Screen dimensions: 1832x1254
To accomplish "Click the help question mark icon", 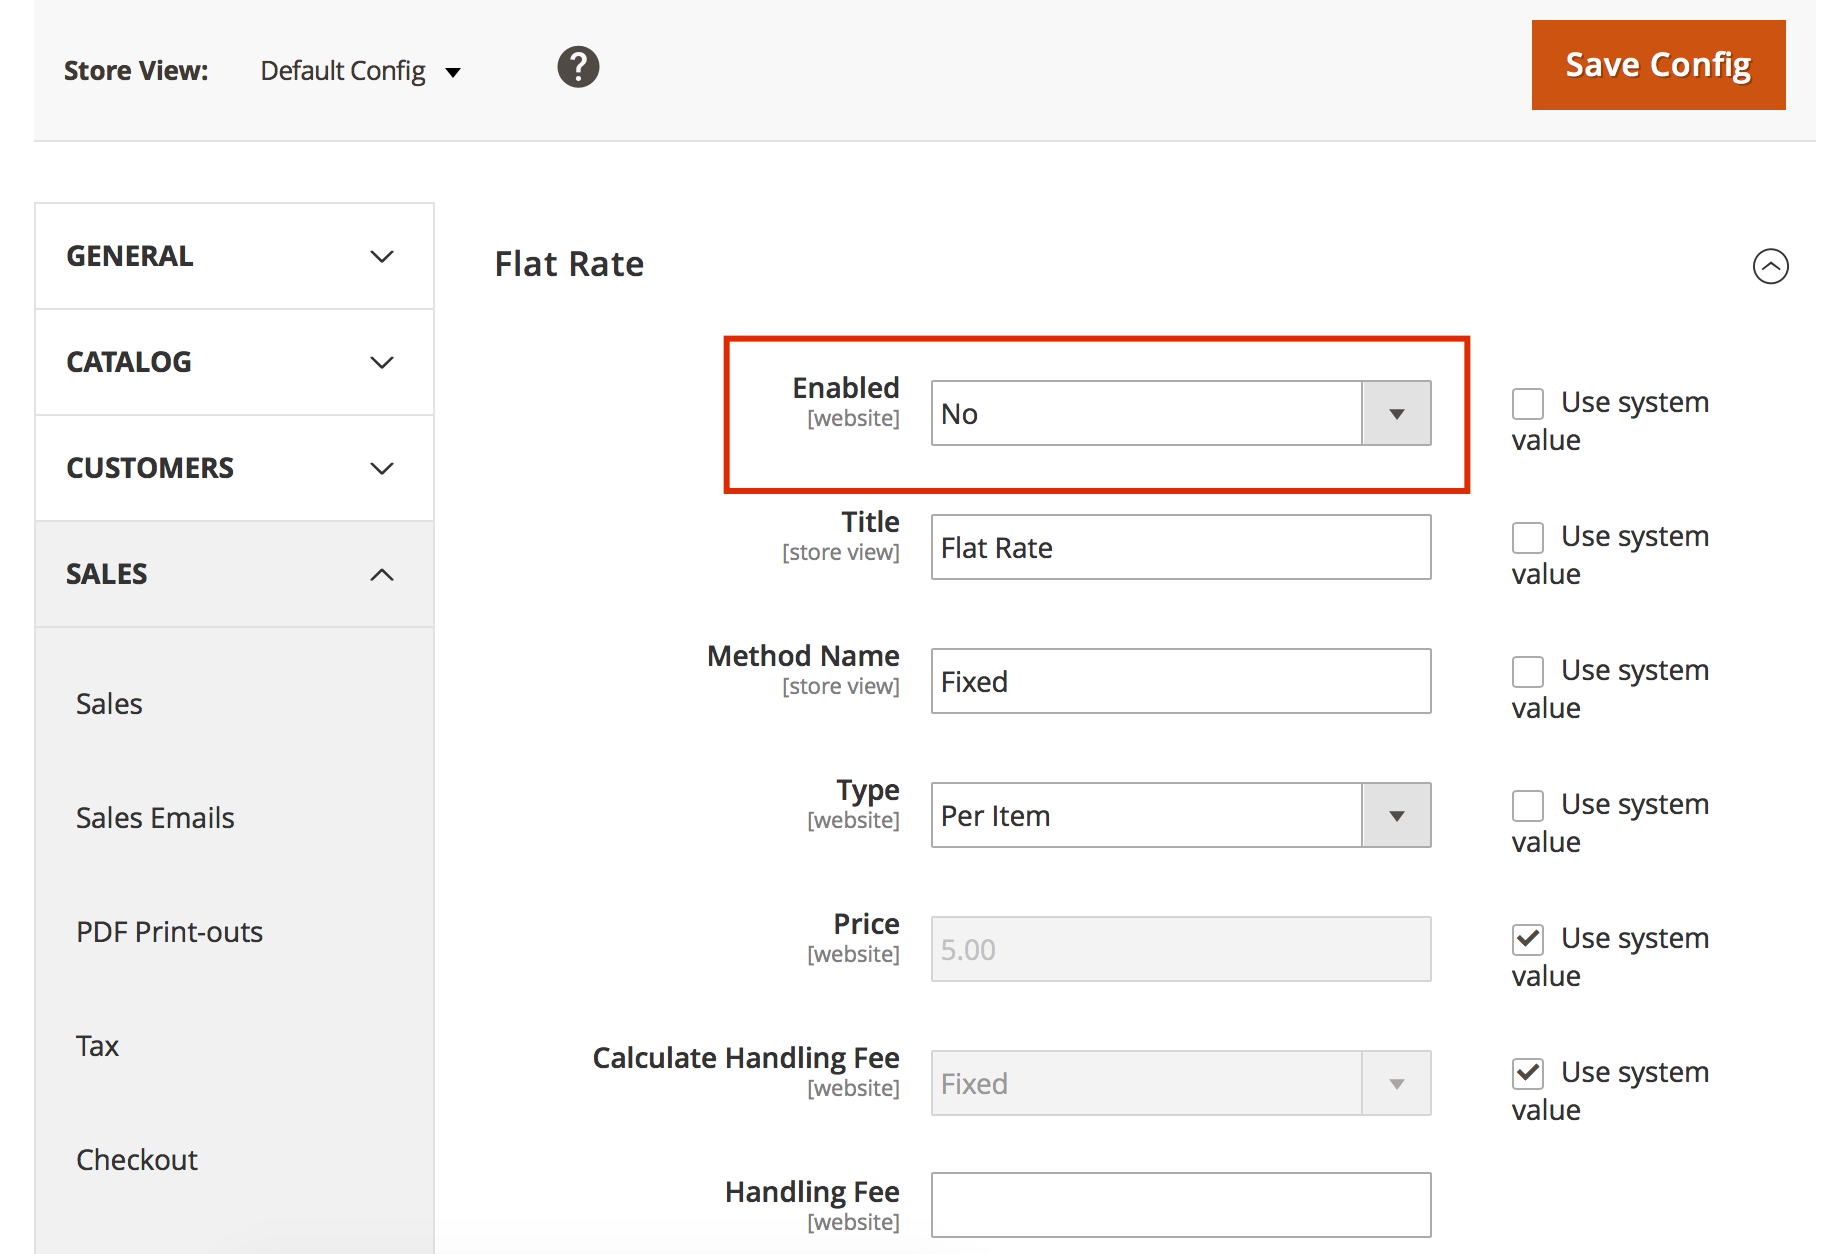I will click(578, 68).
